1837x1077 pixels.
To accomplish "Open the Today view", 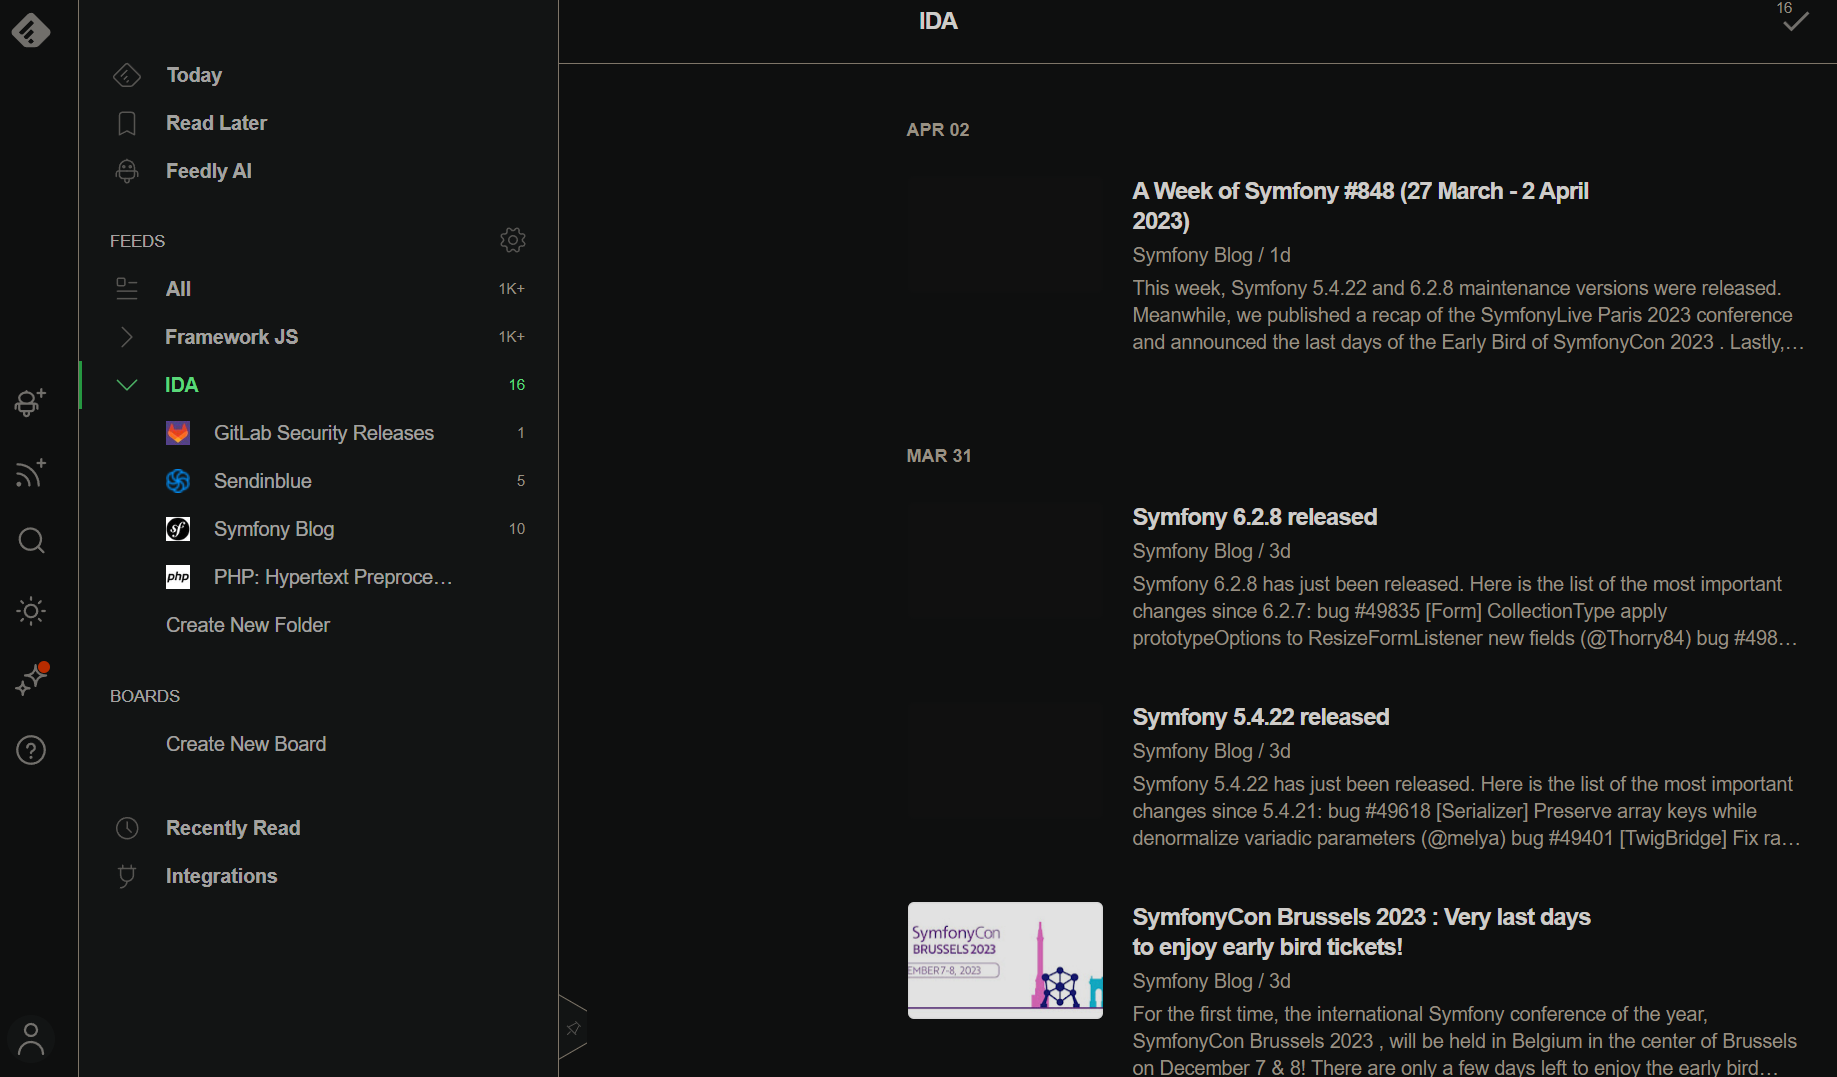I will pos(194,75).
